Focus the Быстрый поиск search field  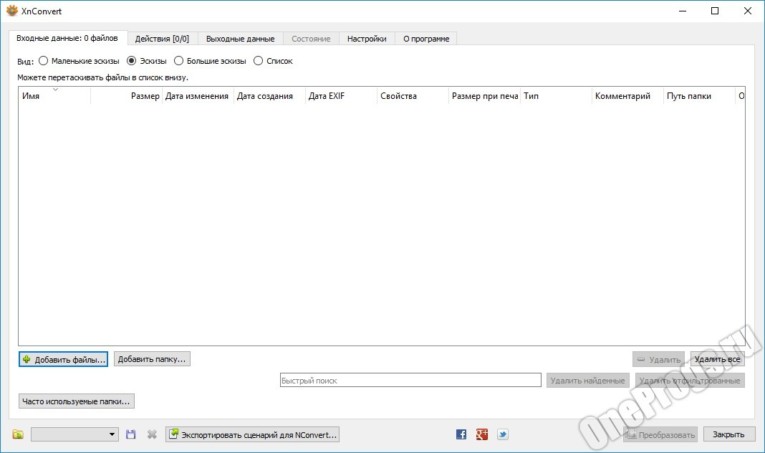pos(411,380)
